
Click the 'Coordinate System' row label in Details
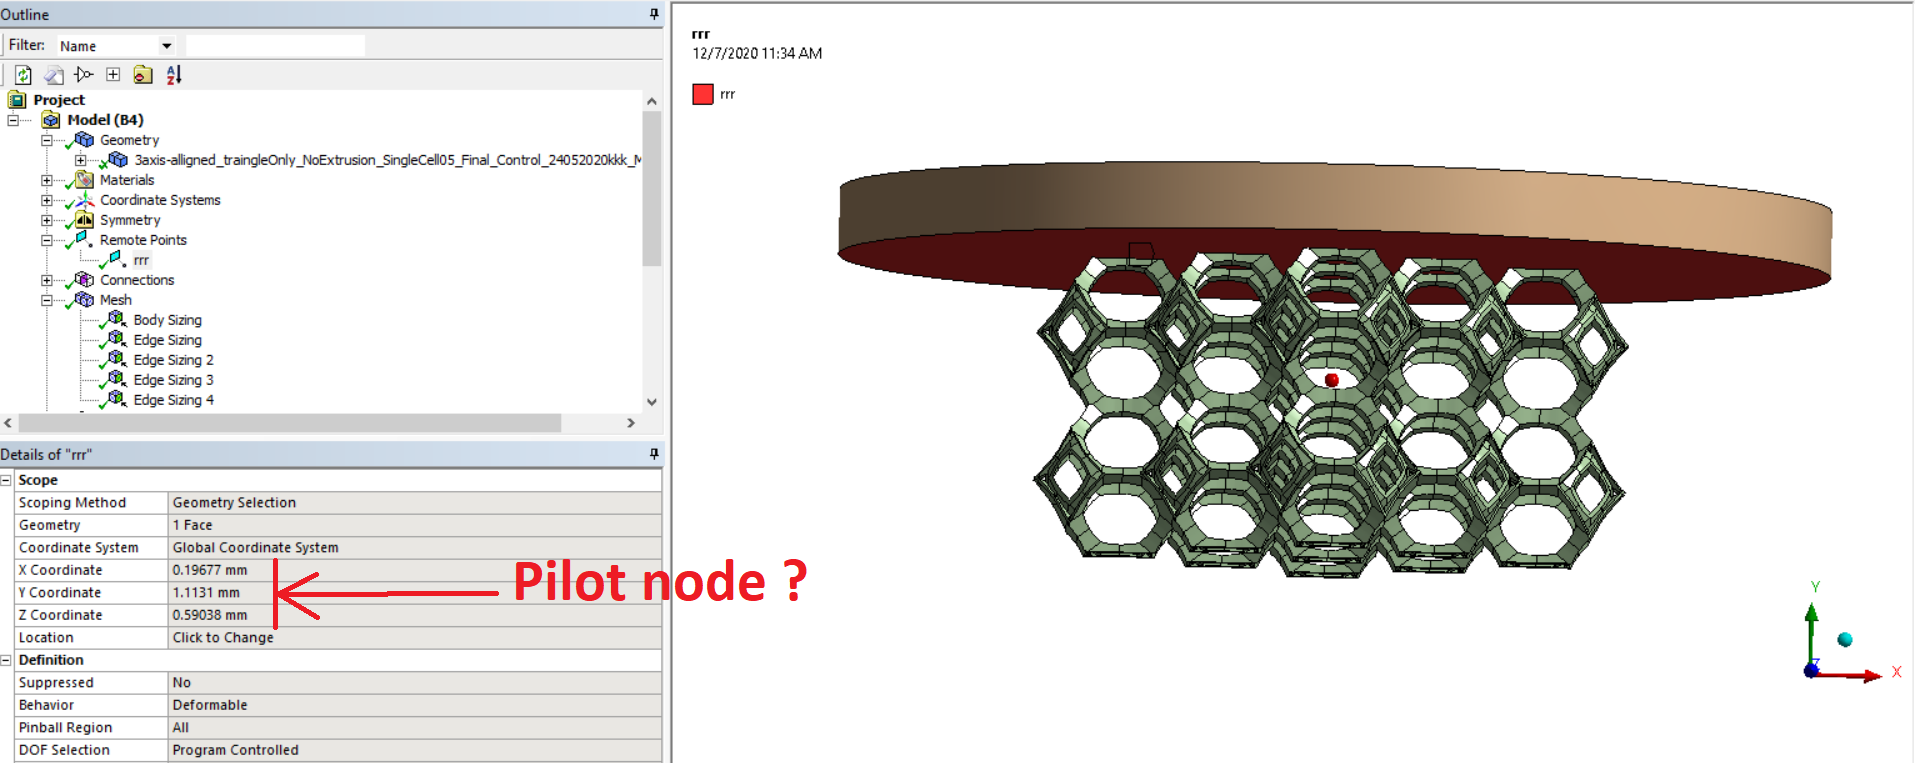pos(78,548)
